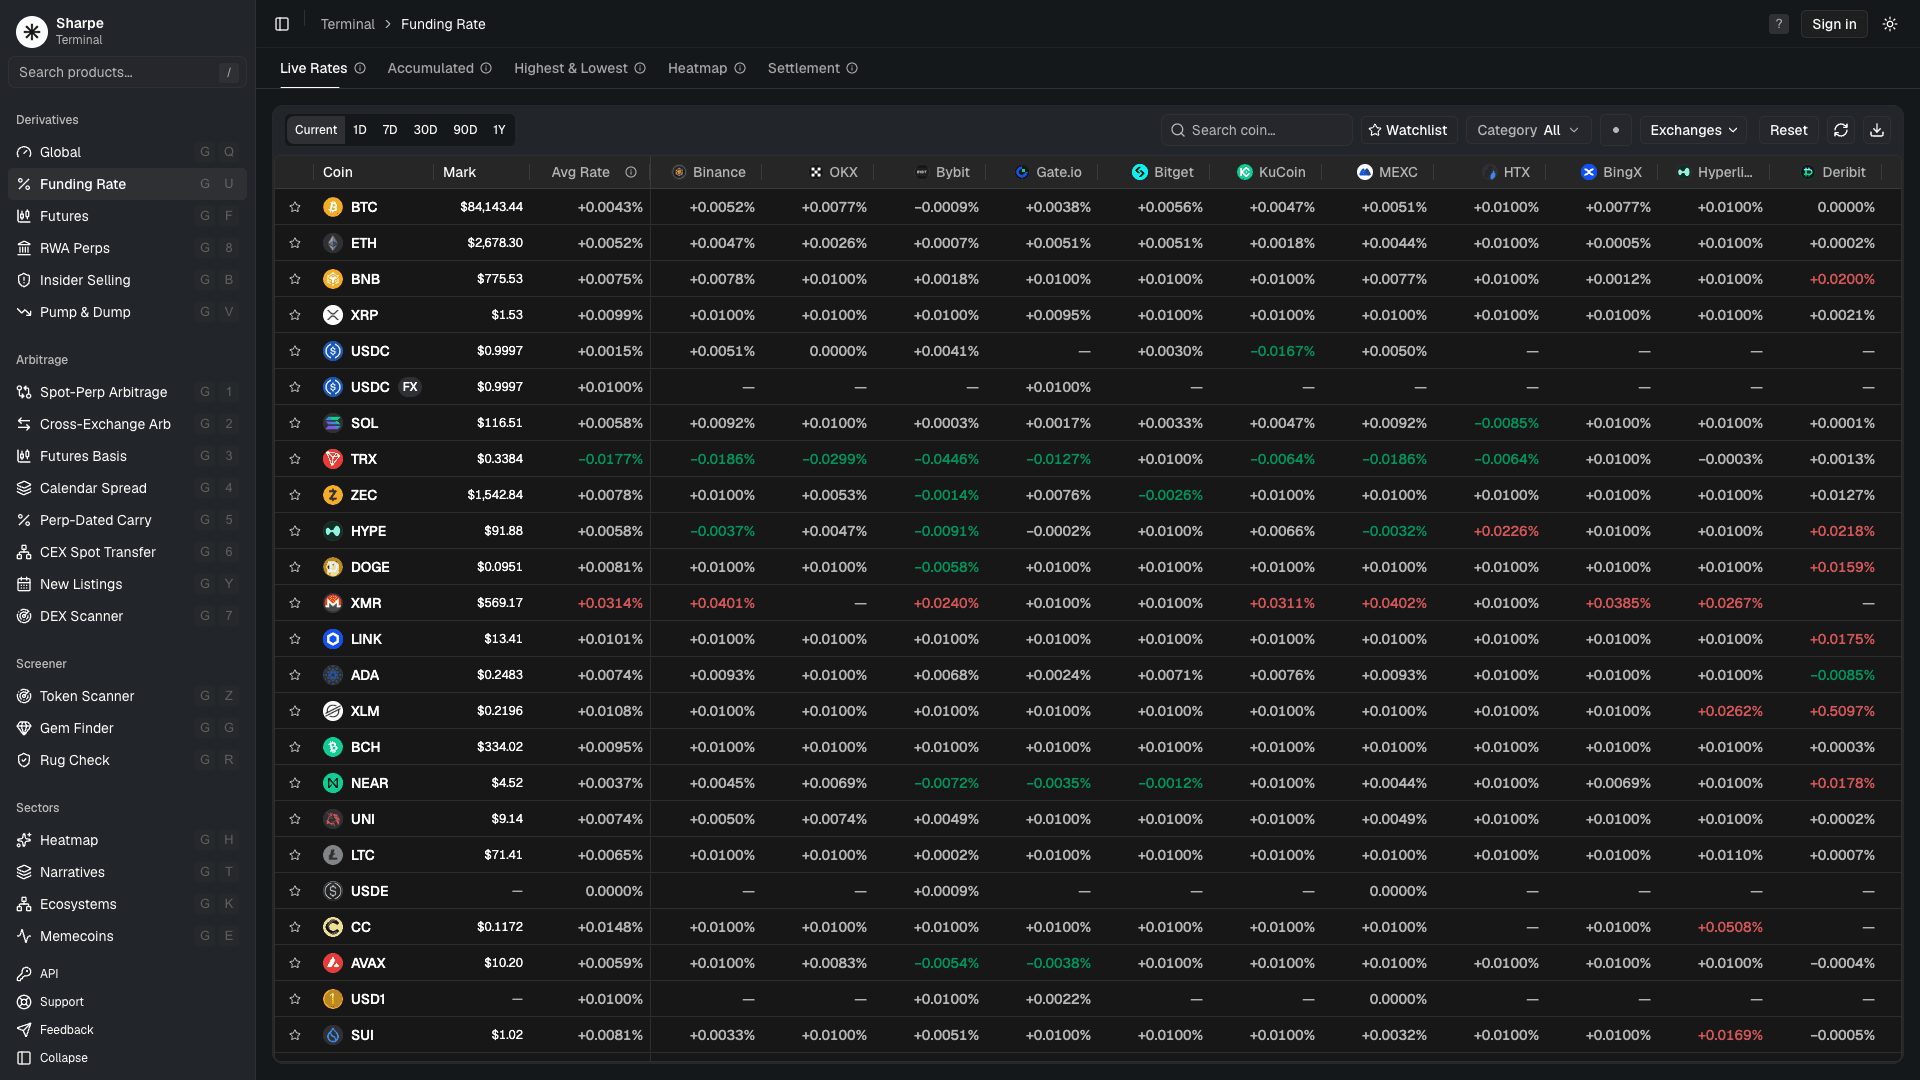Click the BTC coin icon
1920x1080 pixels.
(x=333, y=207)
